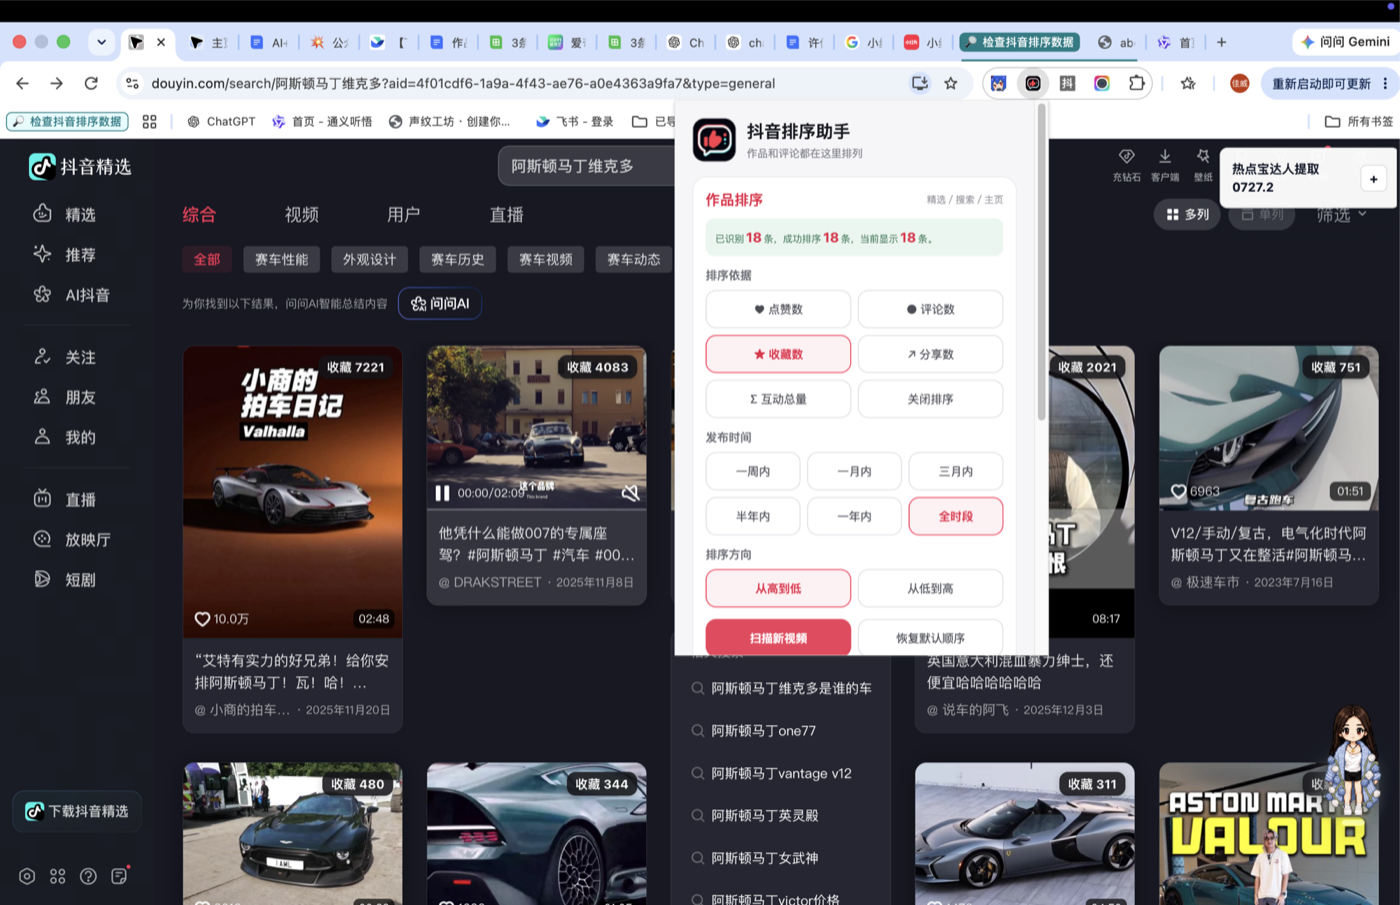
Task: Click plus button on 热点宝达人提取 widget
Action: tap(1373, 178)
